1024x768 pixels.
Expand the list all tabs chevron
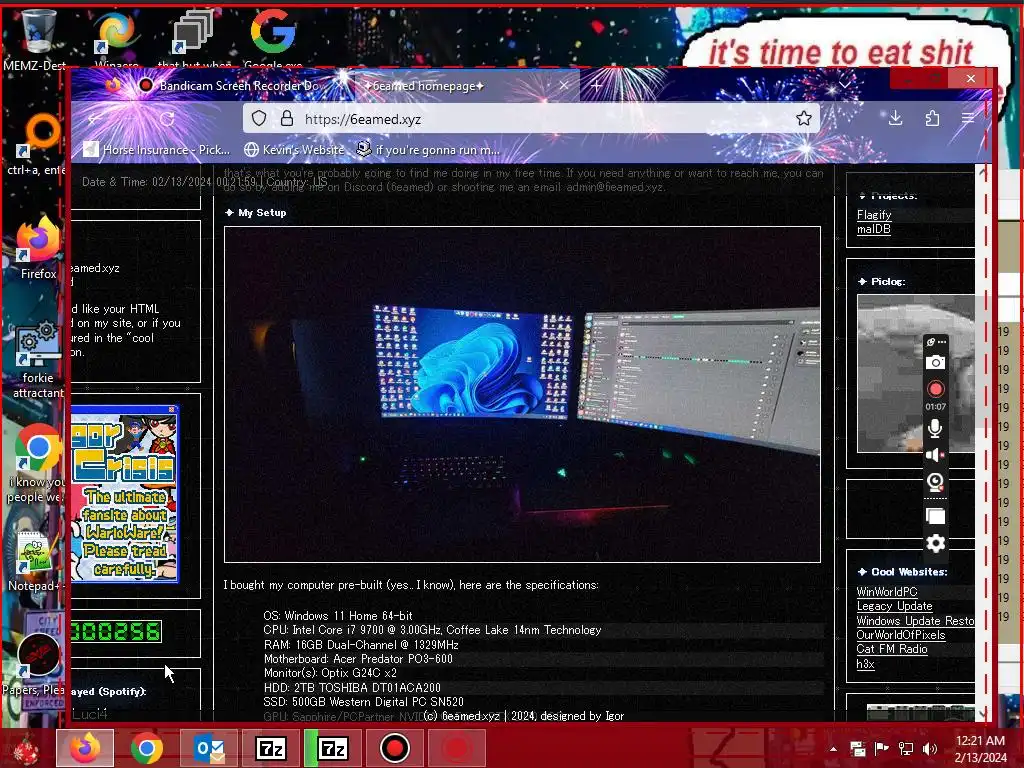(x=845, y=85)
